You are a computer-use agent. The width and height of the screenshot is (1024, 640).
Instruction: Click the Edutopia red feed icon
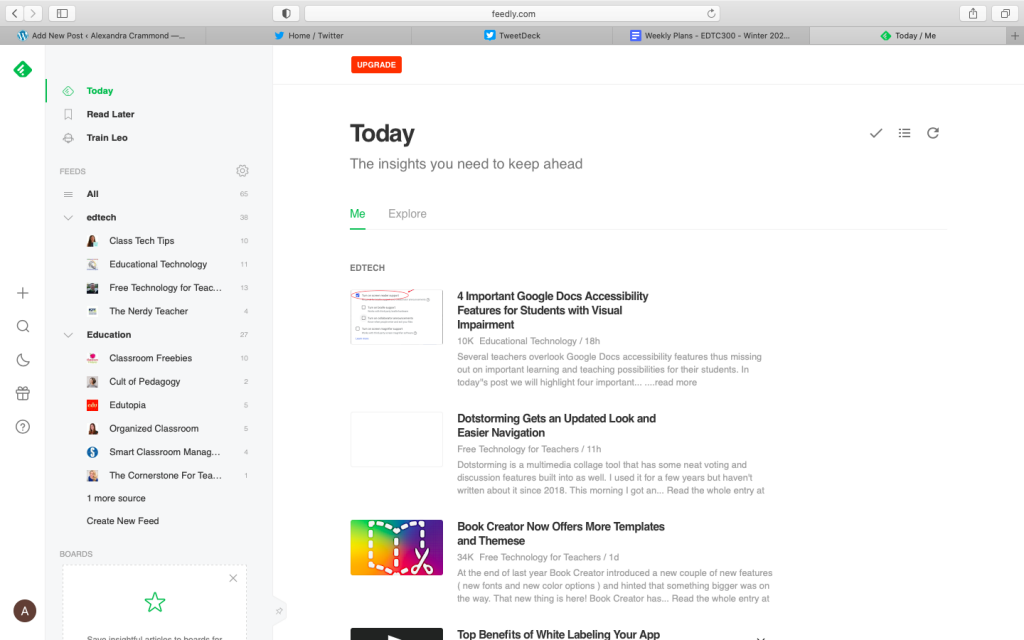(93, 405)
